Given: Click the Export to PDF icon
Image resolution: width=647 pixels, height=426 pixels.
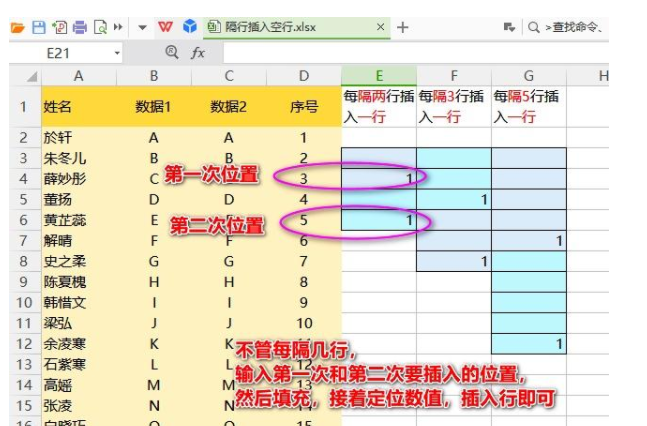Looking at the screenshot, I should pyautogui.click(x=59, y=28).
